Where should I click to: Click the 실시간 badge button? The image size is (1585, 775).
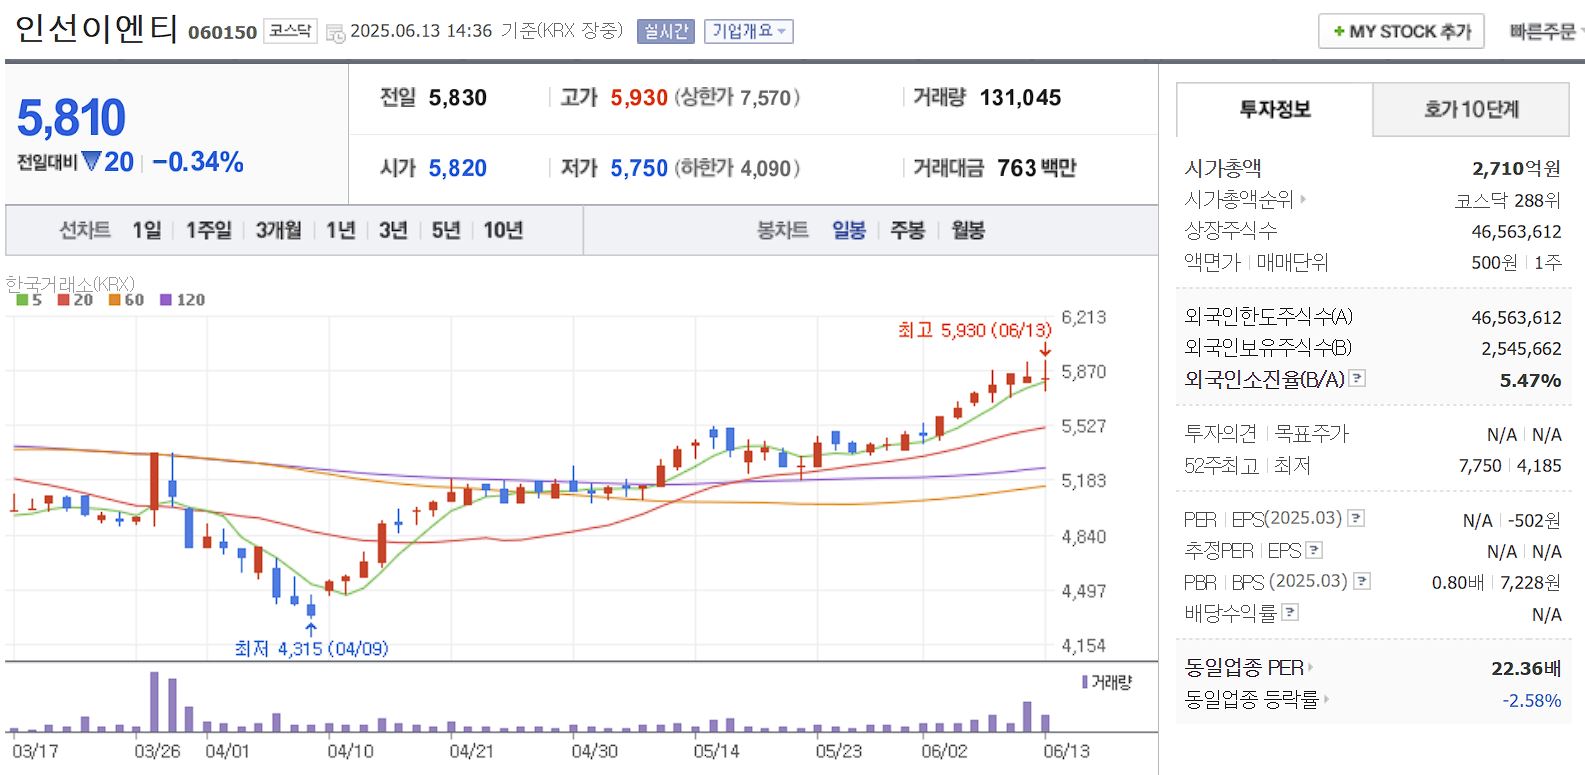coord(665,31)
